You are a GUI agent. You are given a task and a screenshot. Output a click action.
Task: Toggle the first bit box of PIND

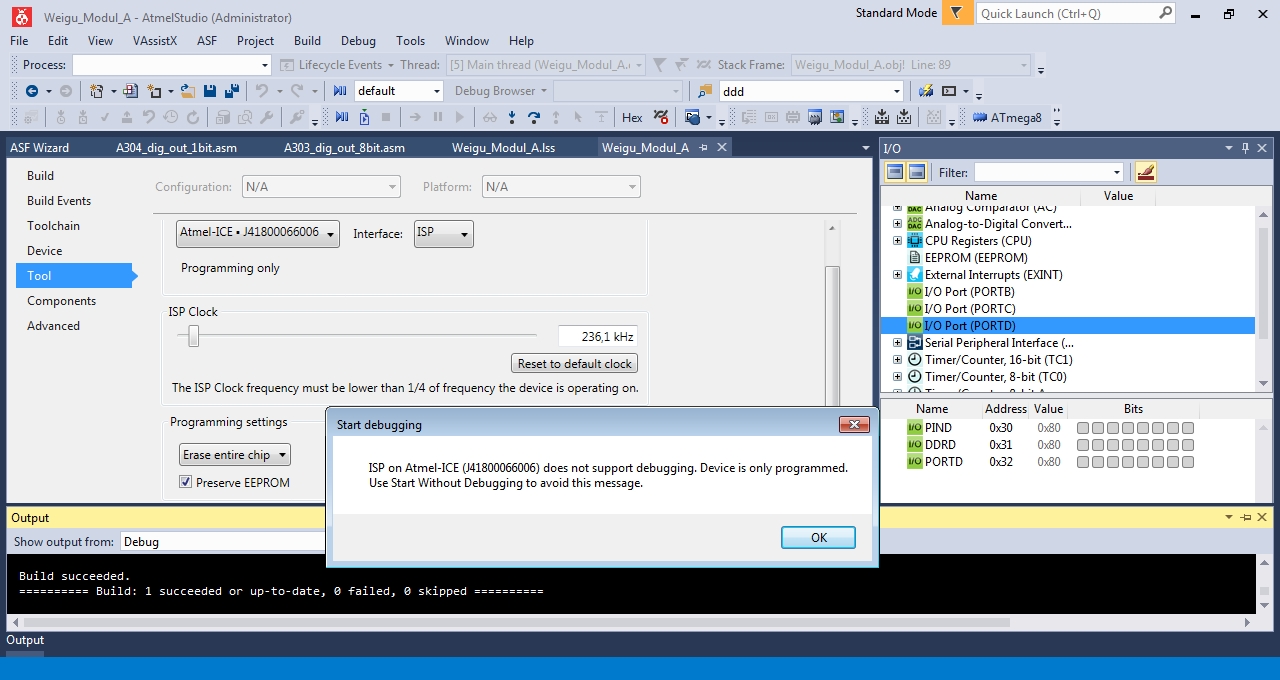(x=1083, y=428)
